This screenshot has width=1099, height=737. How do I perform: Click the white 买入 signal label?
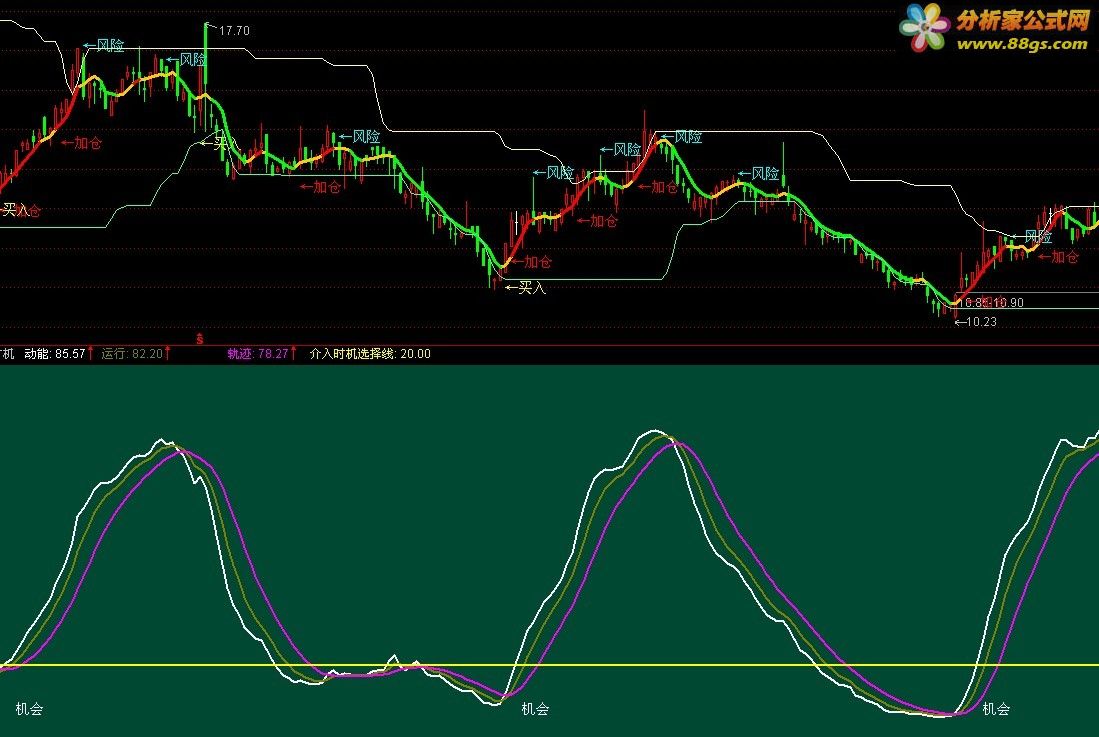tap(531, 287)
